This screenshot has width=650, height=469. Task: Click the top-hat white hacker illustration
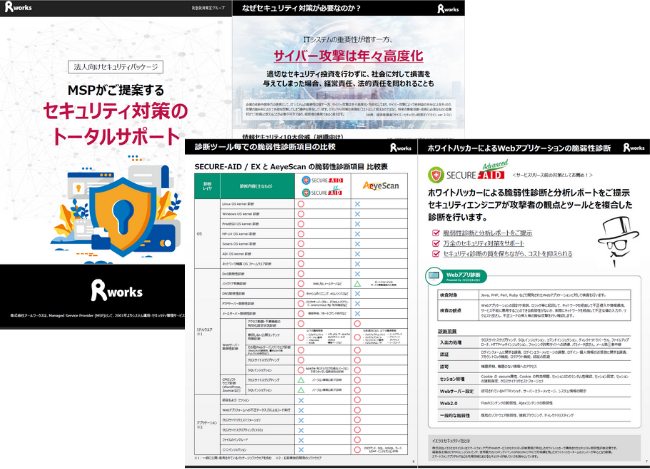[x=616, y=241]
